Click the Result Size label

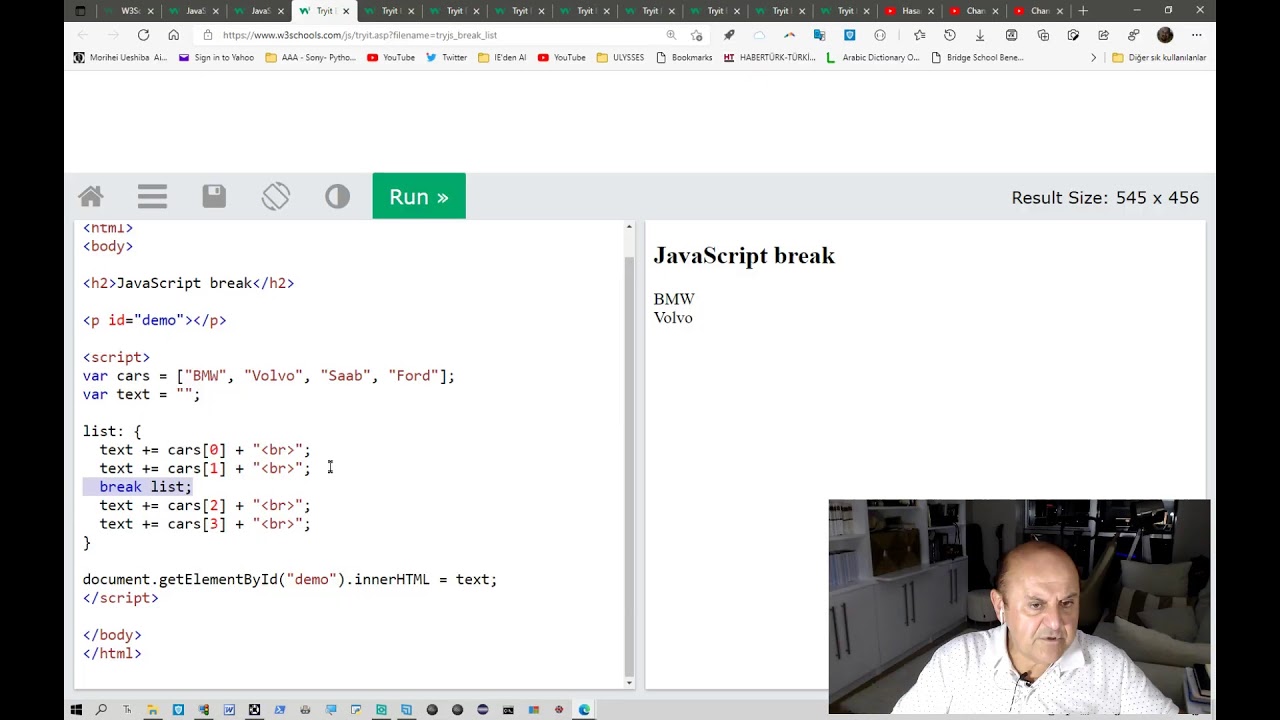pos(1105,198)
